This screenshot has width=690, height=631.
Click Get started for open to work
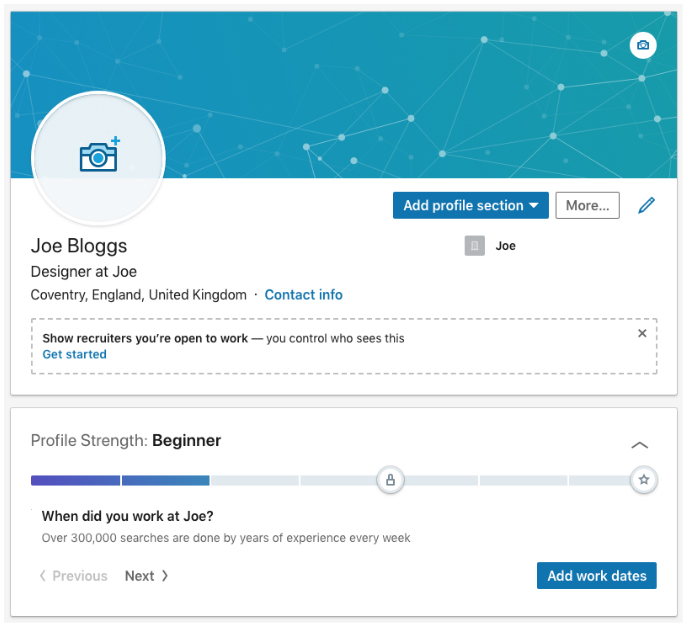pyautogui.click(x=74, y=354)
